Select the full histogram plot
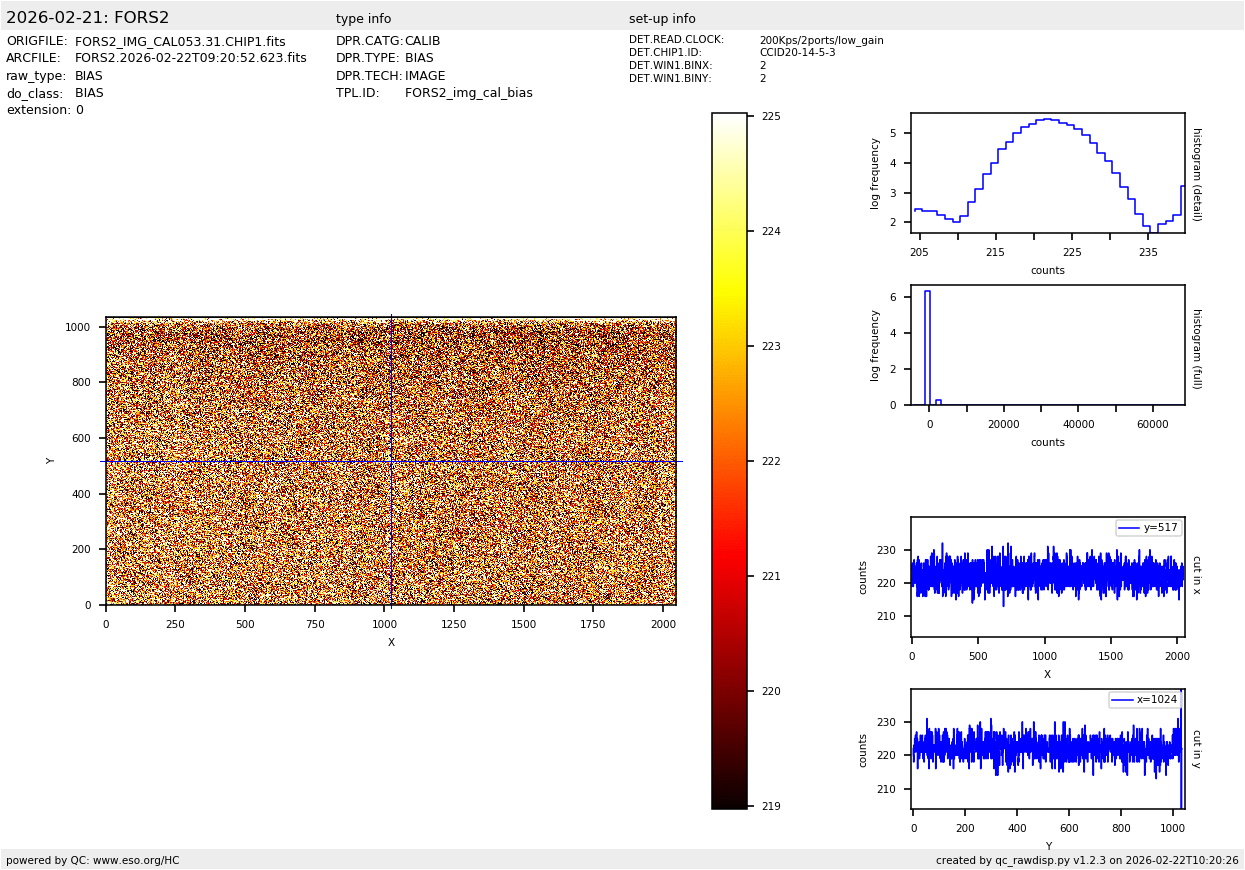Image resolution: width=1245 pixels, height=870 pixels. coord(1047,345)
